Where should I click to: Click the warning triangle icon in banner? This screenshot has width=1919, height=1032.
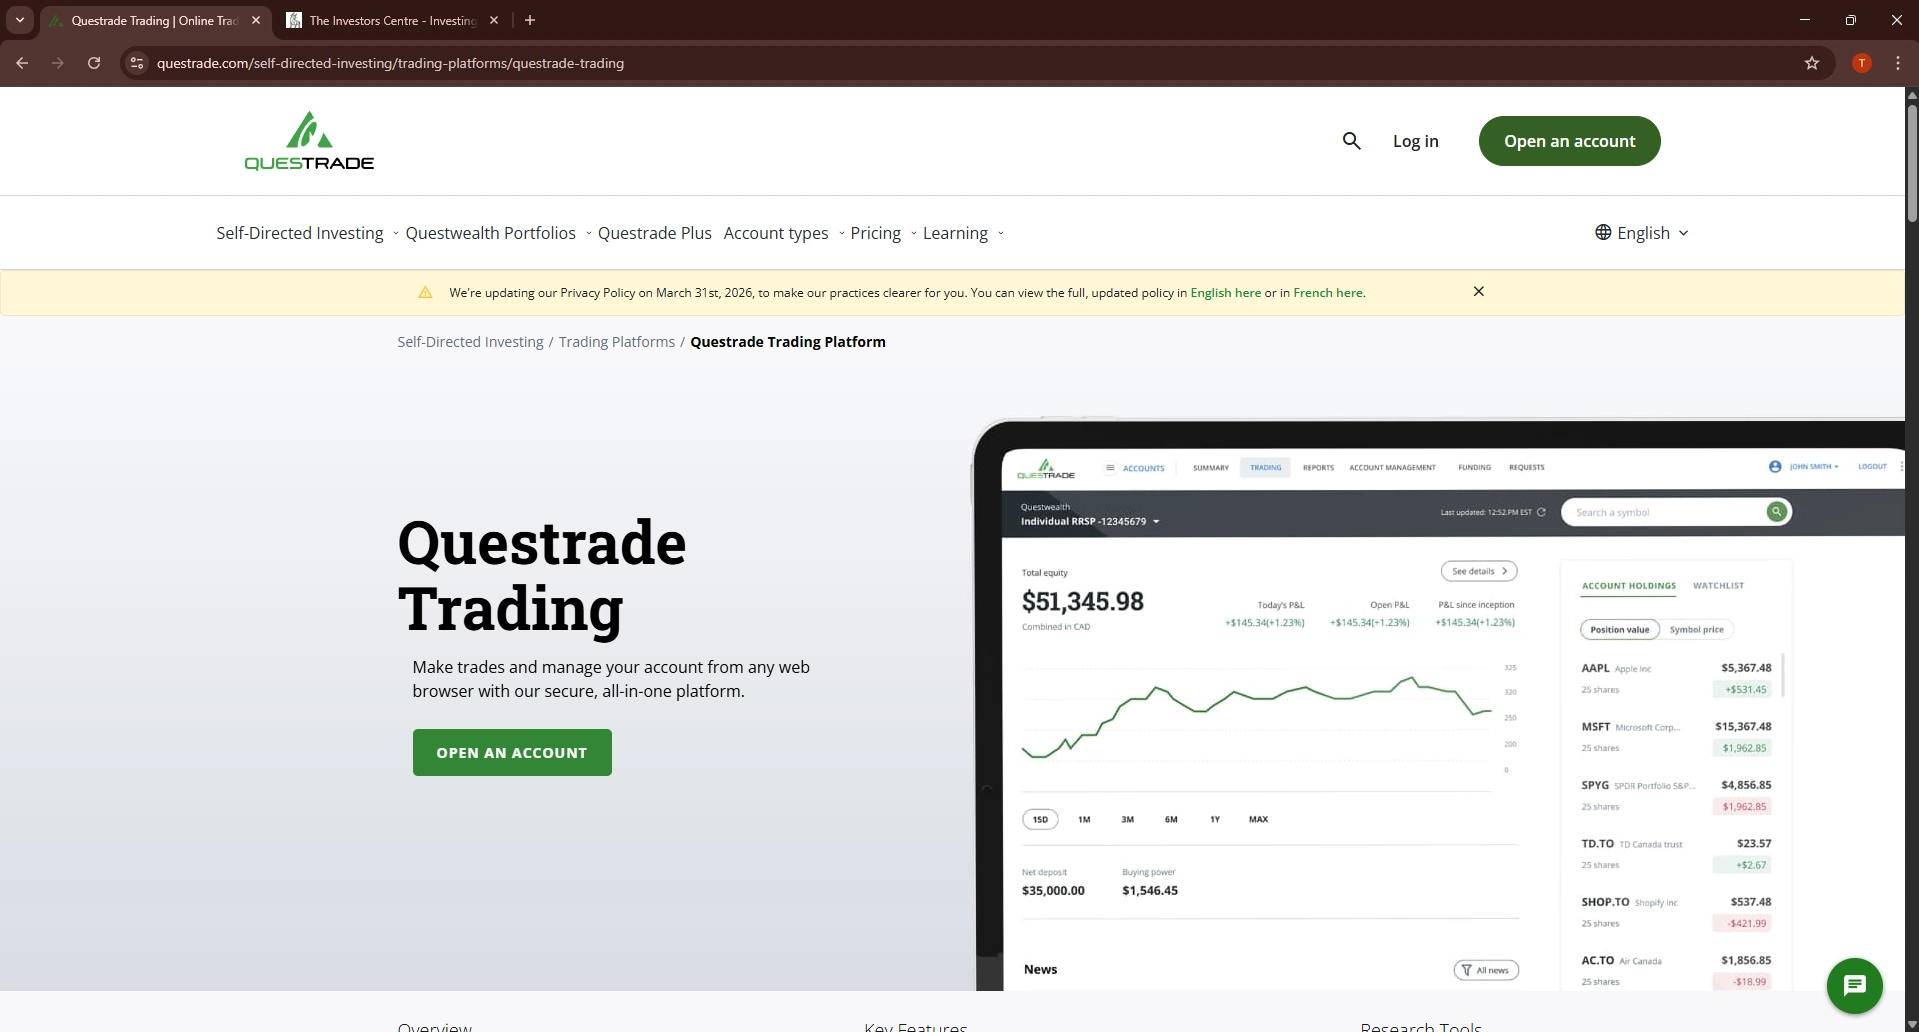coord(425,293)
